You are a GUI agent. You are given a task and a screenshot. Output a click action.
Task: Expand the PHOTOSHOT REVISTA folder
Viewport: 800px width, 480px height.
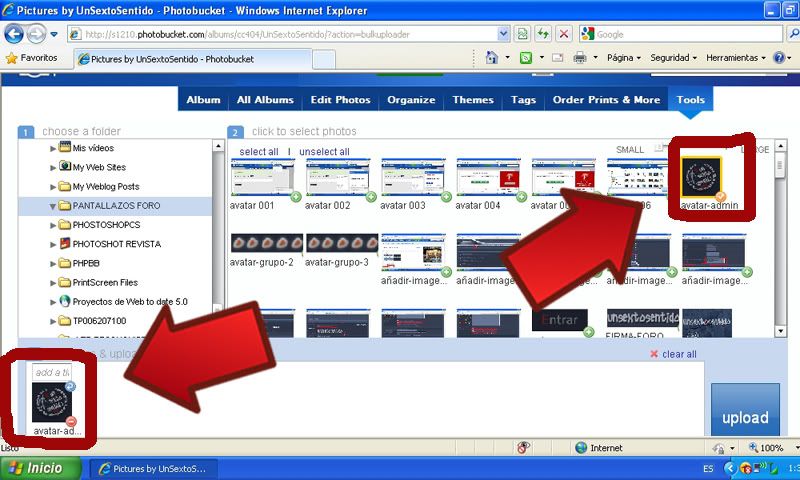click(53, 244)
